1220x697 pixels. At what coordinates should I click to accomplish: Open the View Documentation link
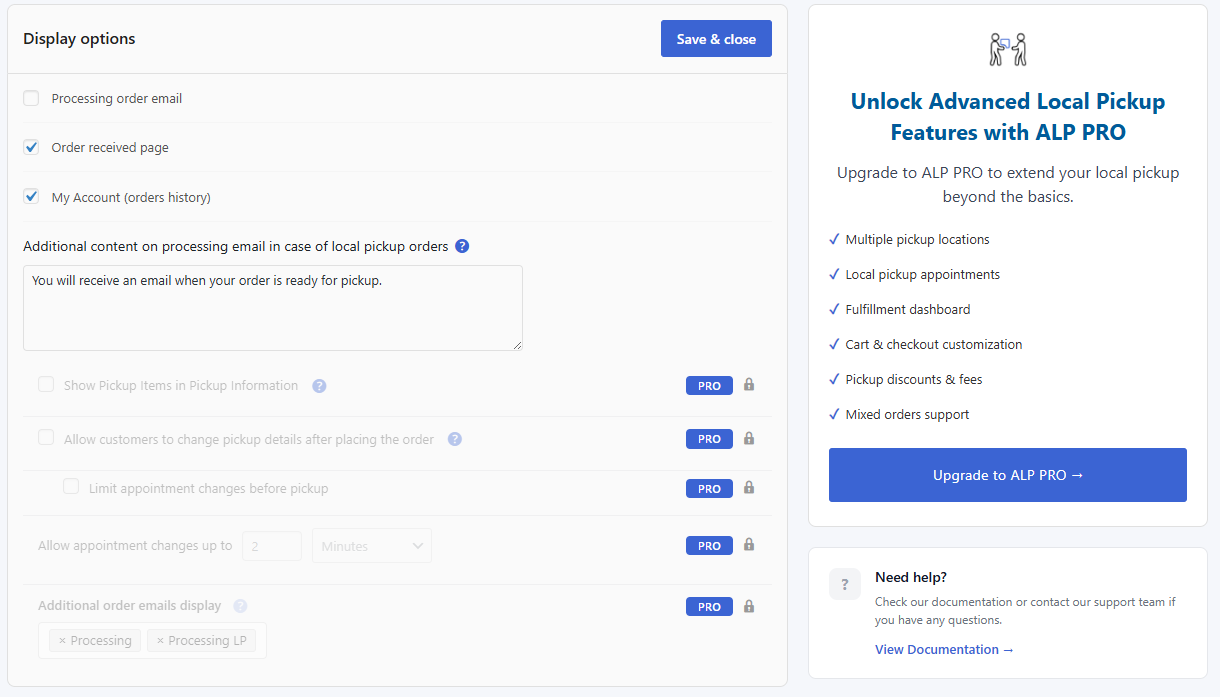click(944, 650)
